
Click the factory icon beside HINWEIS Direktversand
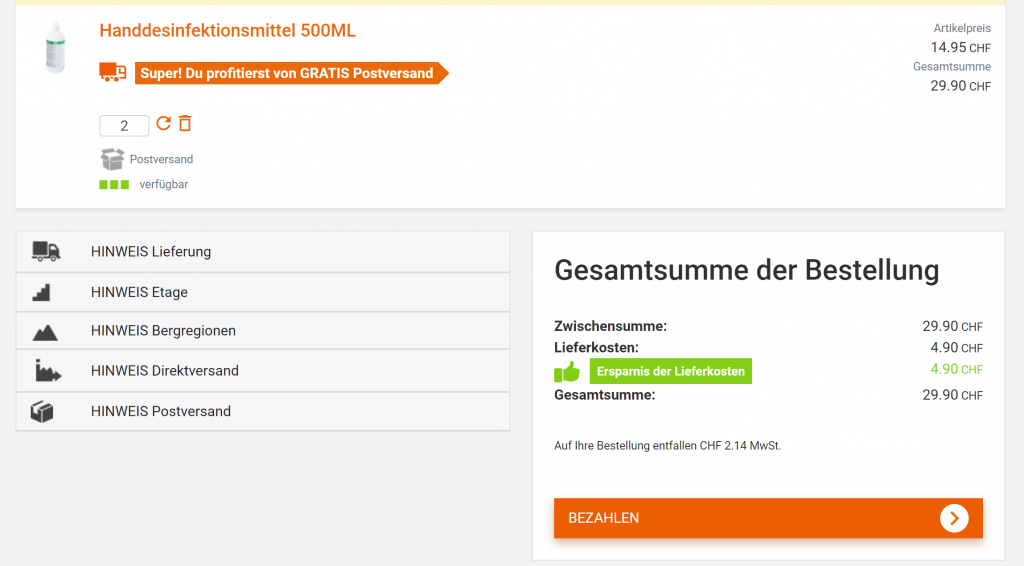tap(47, 371)
